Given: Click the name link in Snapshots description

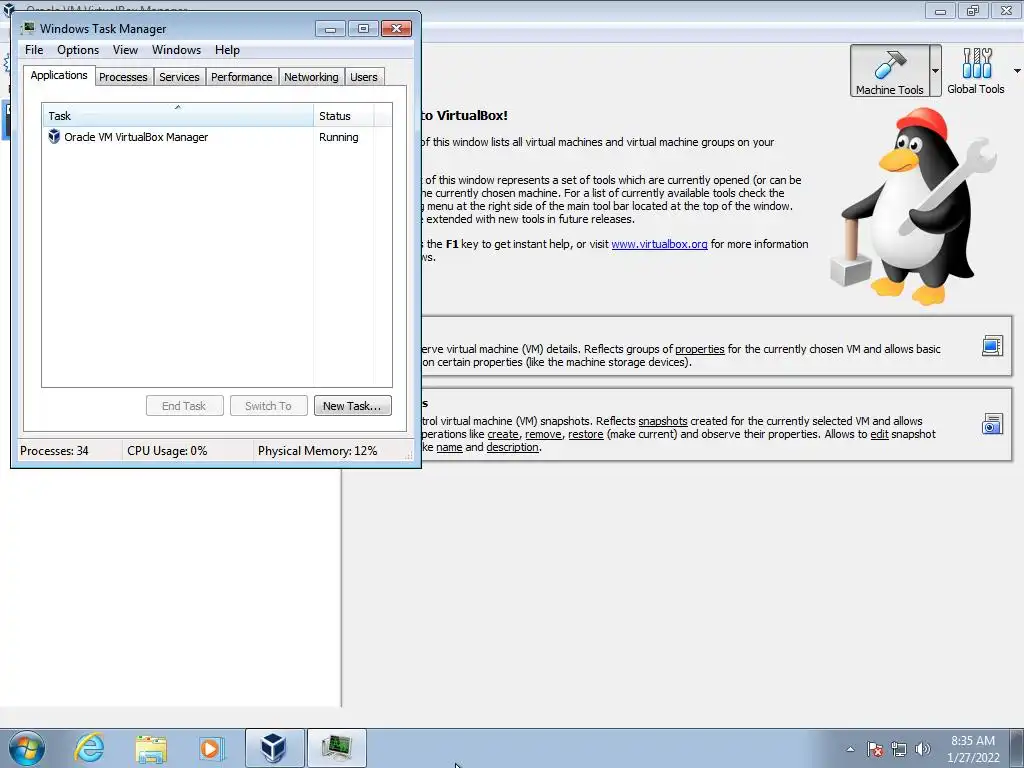Looking at the screenshot, I should click(x=449, y=447).
